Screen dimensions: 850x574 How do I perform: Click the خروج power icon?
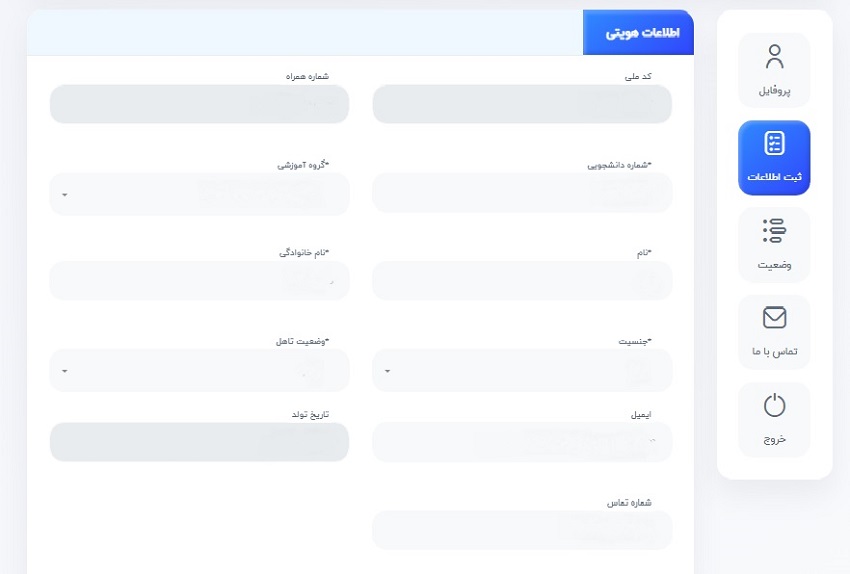point(774,405)
